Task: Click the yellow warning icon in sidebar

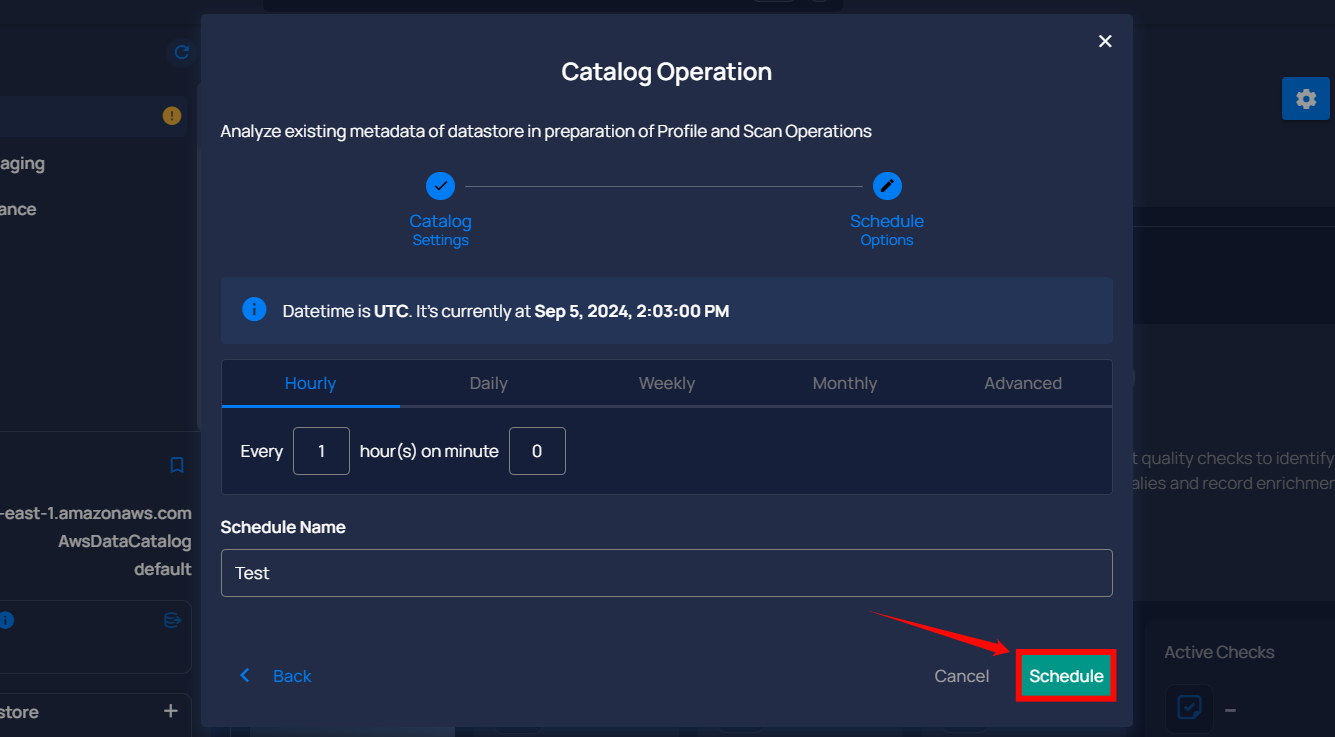Action: (172, 116)
